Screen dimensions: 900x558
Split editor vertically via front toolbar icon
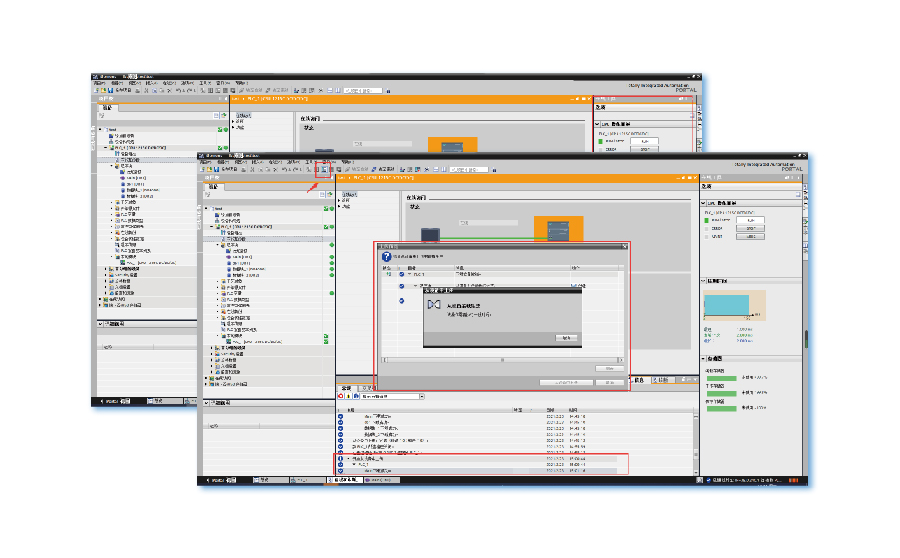444,170
